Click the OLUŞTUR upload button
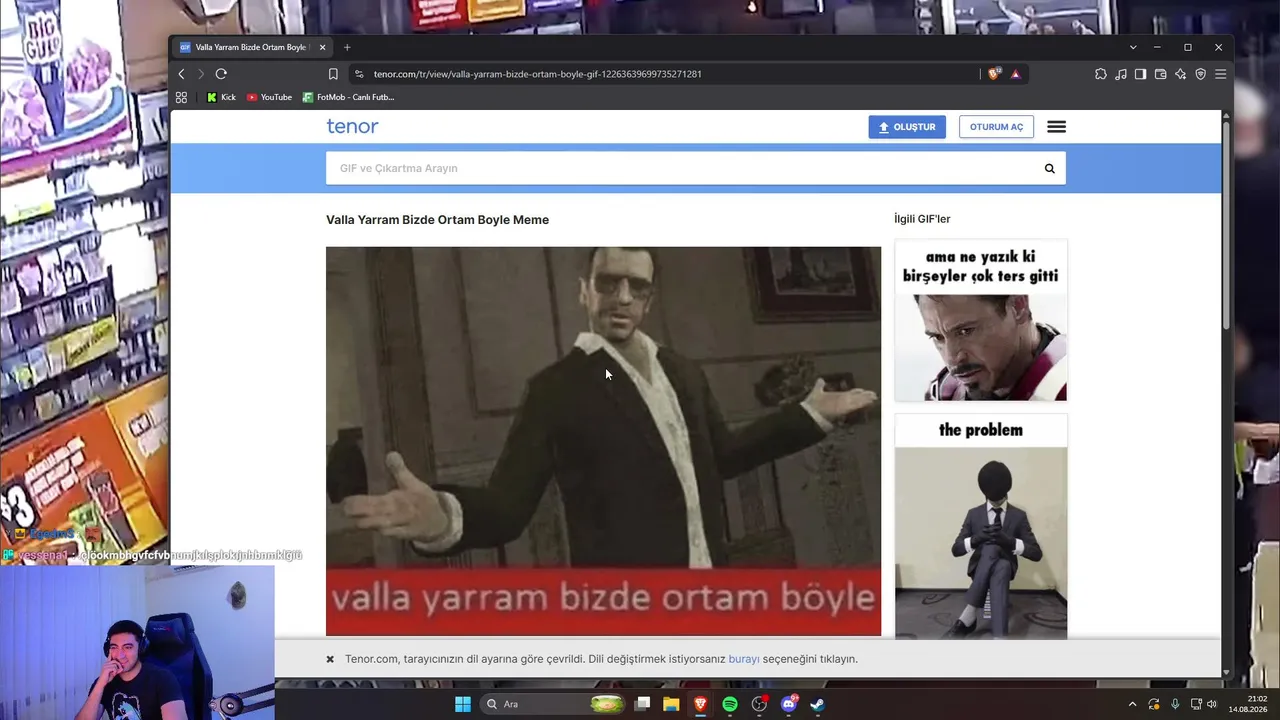The height and width of the screenshot is (720, 1280). 907,127
